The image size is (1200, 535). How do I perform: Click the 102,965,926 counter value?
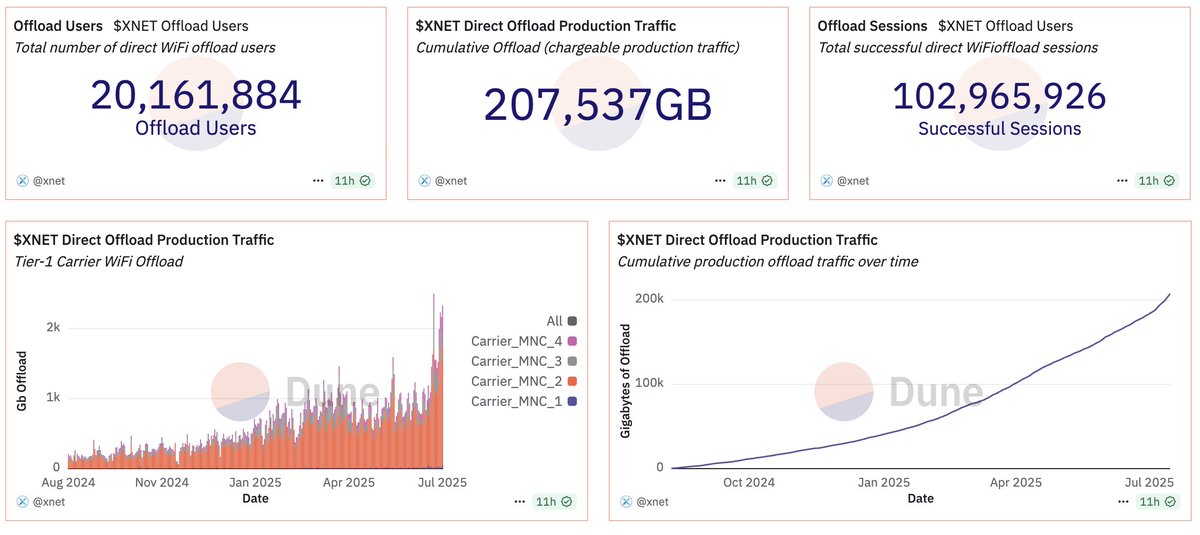1000,95
